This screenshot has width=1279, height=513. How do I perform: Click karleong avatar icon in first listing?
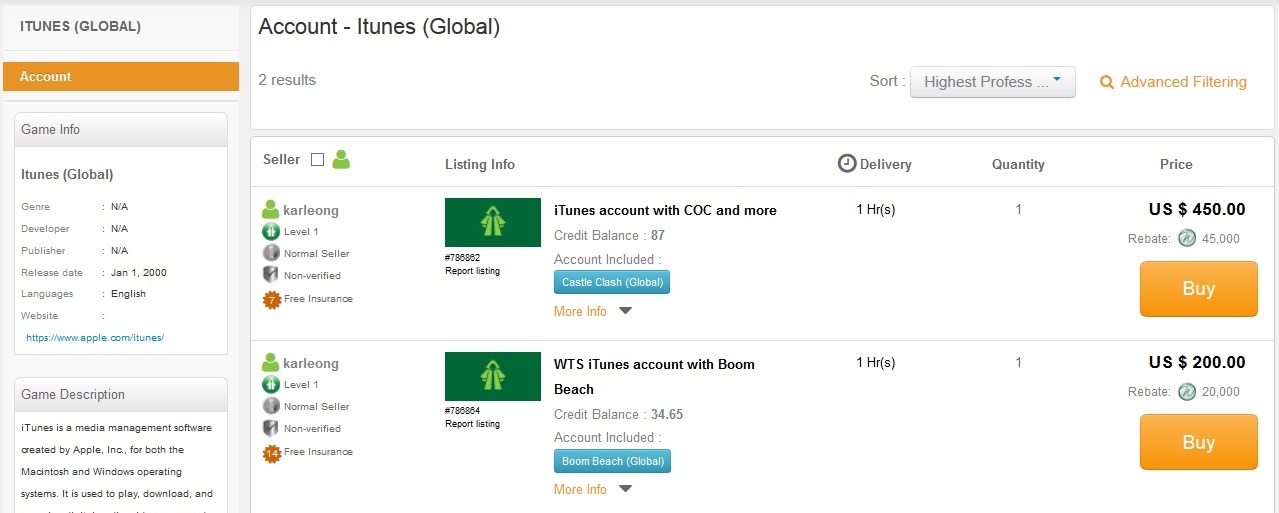click(270, 210)
